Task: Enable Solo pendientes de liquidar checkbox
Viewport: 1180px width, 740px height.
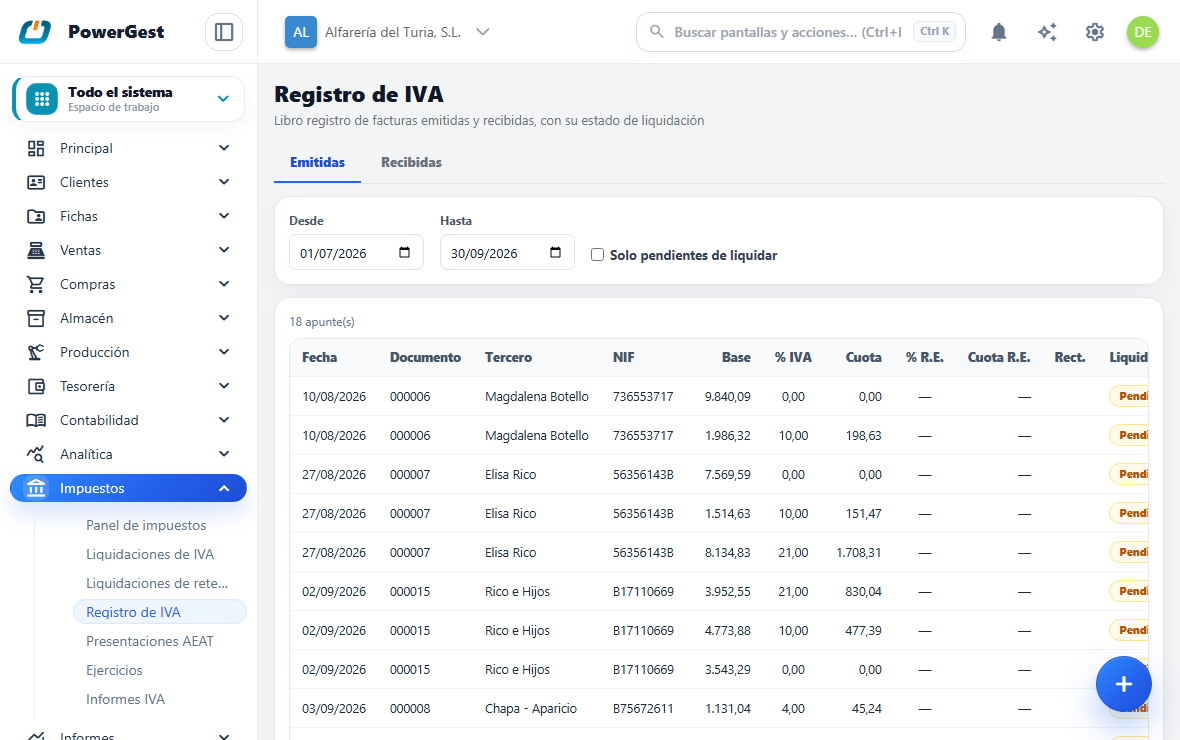Action: [598, 254]
